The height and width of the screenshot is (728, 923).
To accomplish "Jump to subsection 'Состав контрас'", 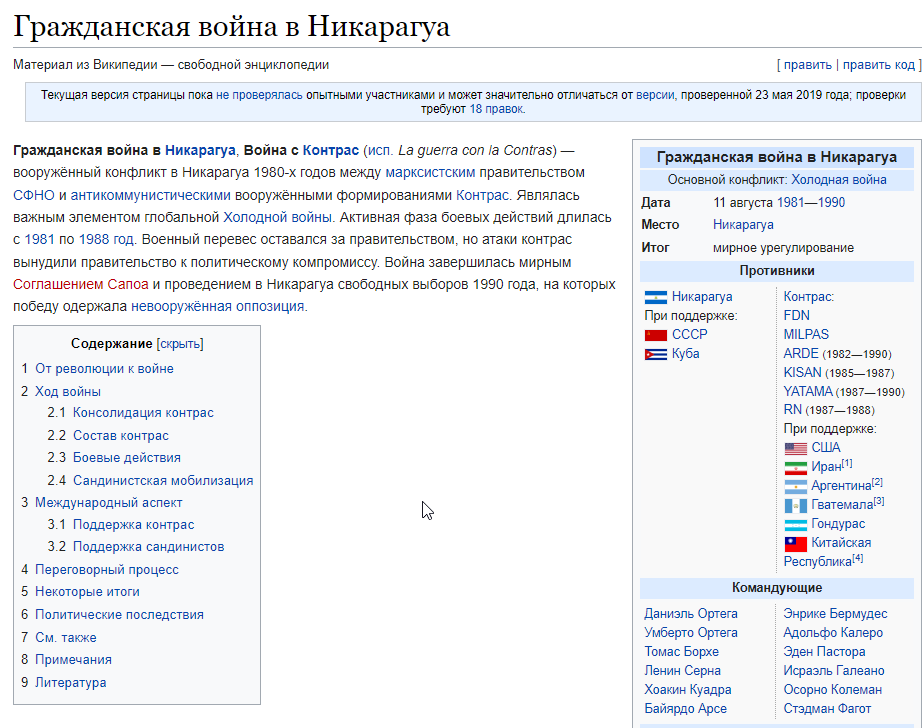I will [x=121, y=436].
